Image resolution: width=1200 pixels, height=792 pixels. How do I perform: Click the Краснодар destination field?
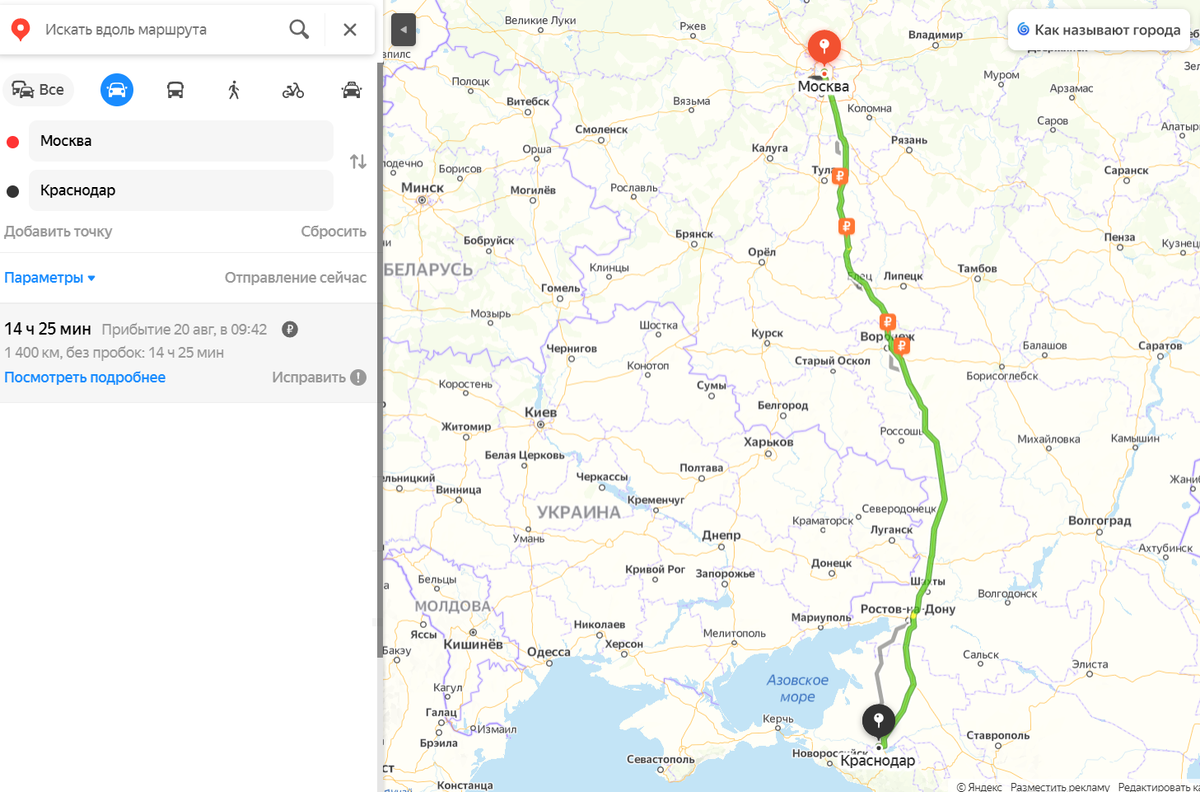[181, 190]
